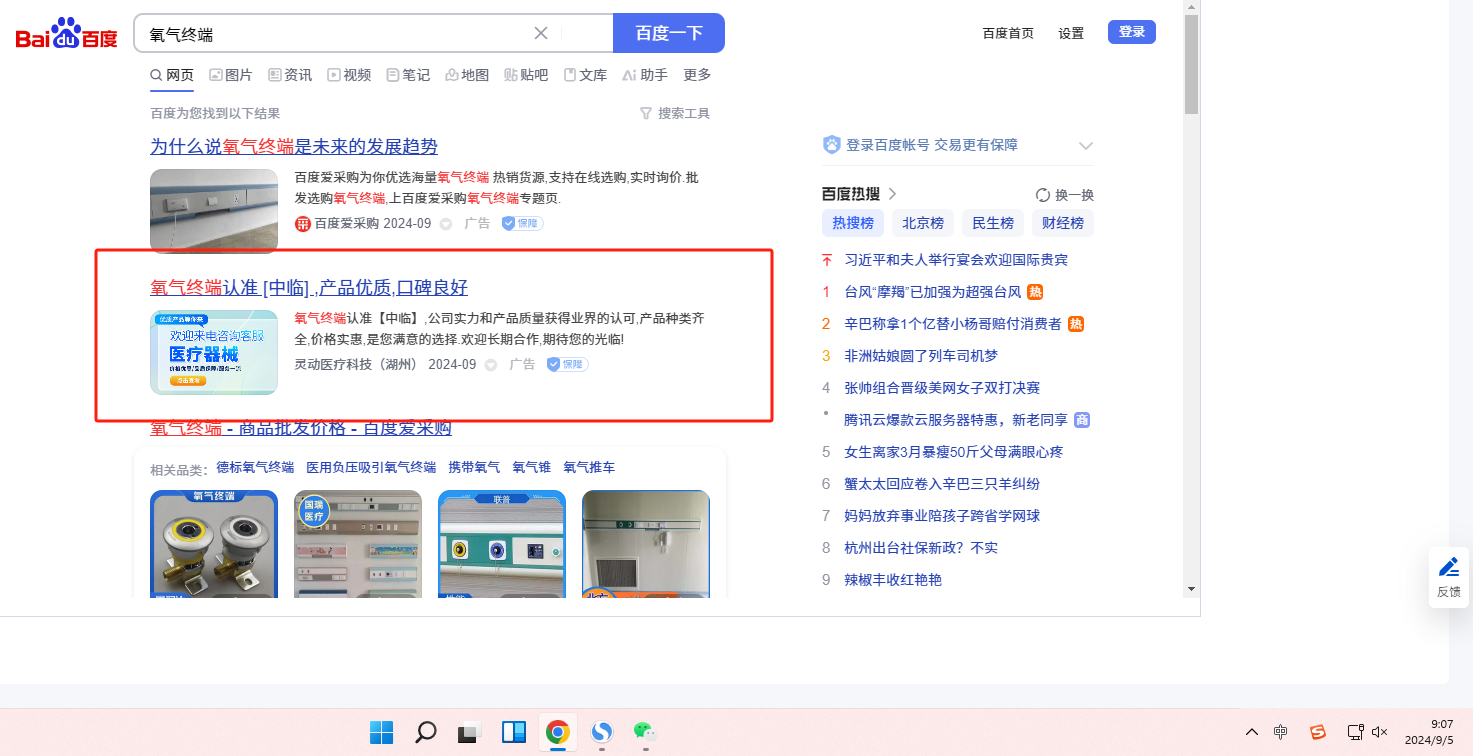Switch to the 文库 tab
This screenshot has height=756, width=1473.
point(585,75)
